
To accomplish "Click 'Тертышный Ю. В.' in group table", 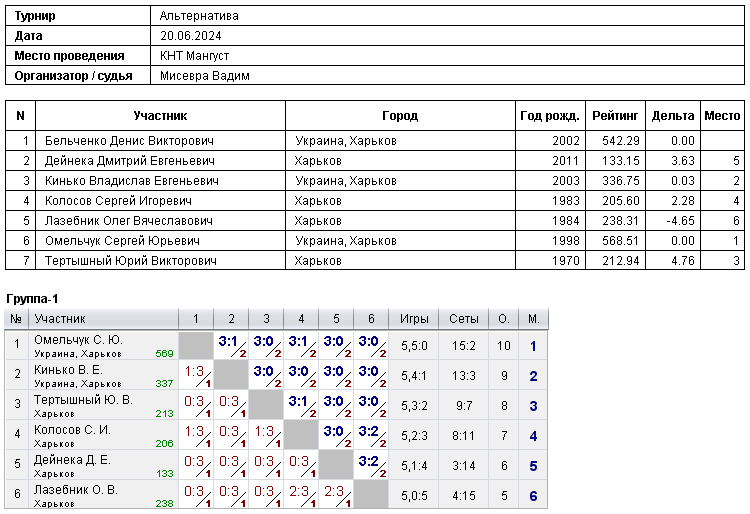I will 83,400.
